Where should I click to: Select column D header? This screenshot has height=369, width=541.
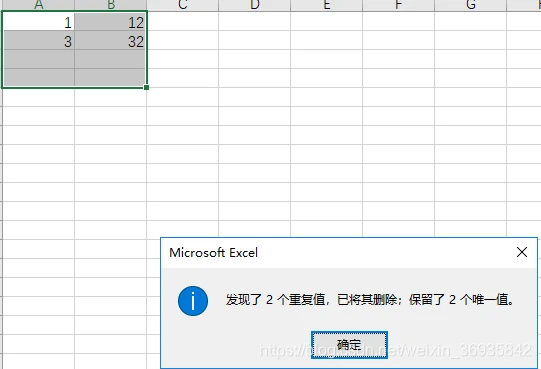[255, 5]
